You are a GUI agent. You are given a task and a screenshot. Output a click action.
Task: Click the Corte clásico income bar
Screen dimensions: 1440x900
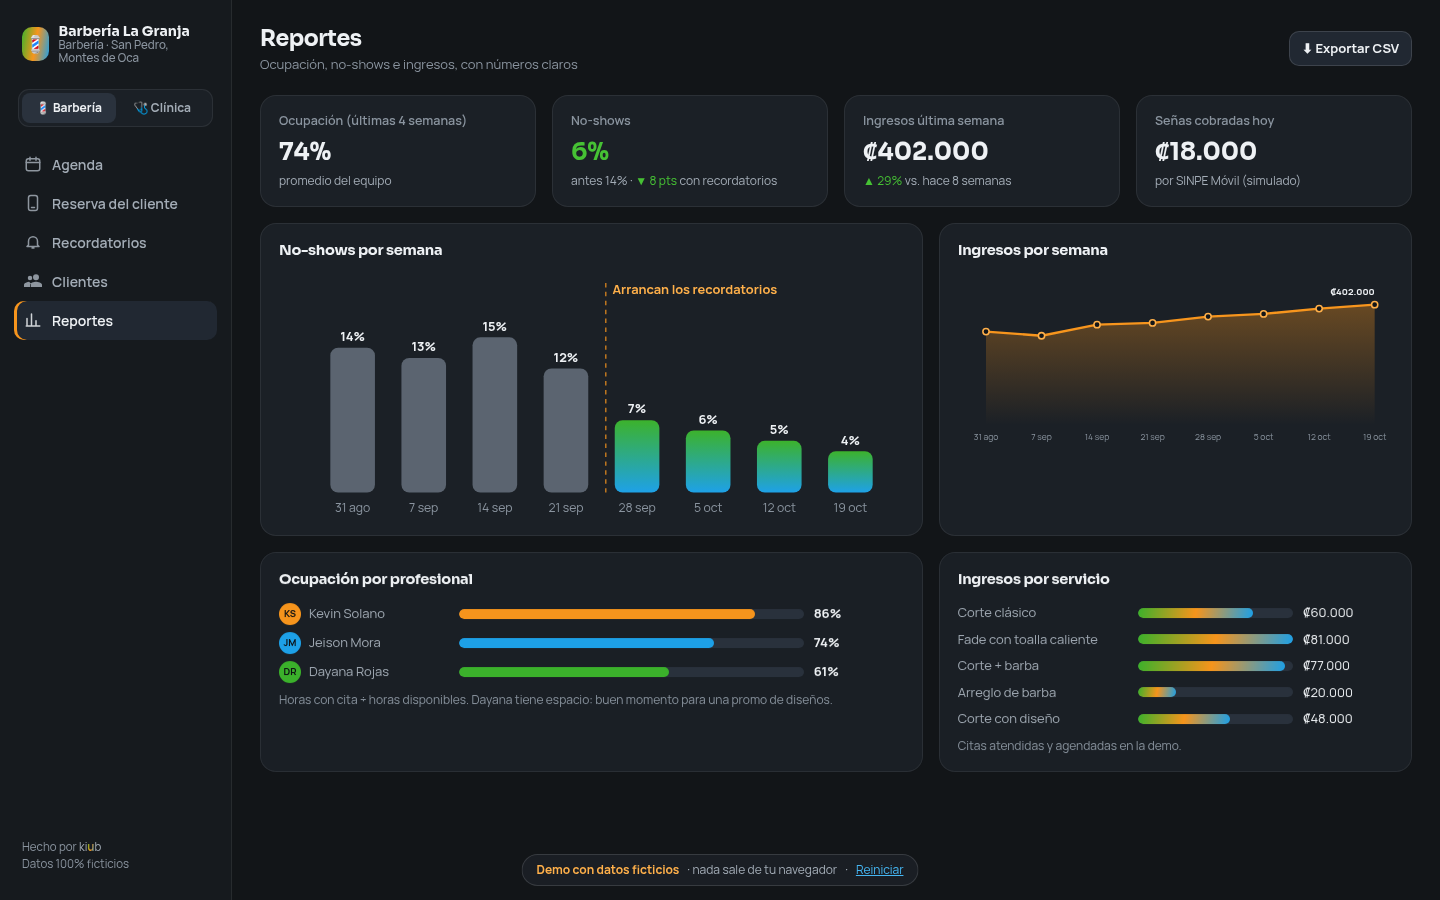coord(1215,613)
